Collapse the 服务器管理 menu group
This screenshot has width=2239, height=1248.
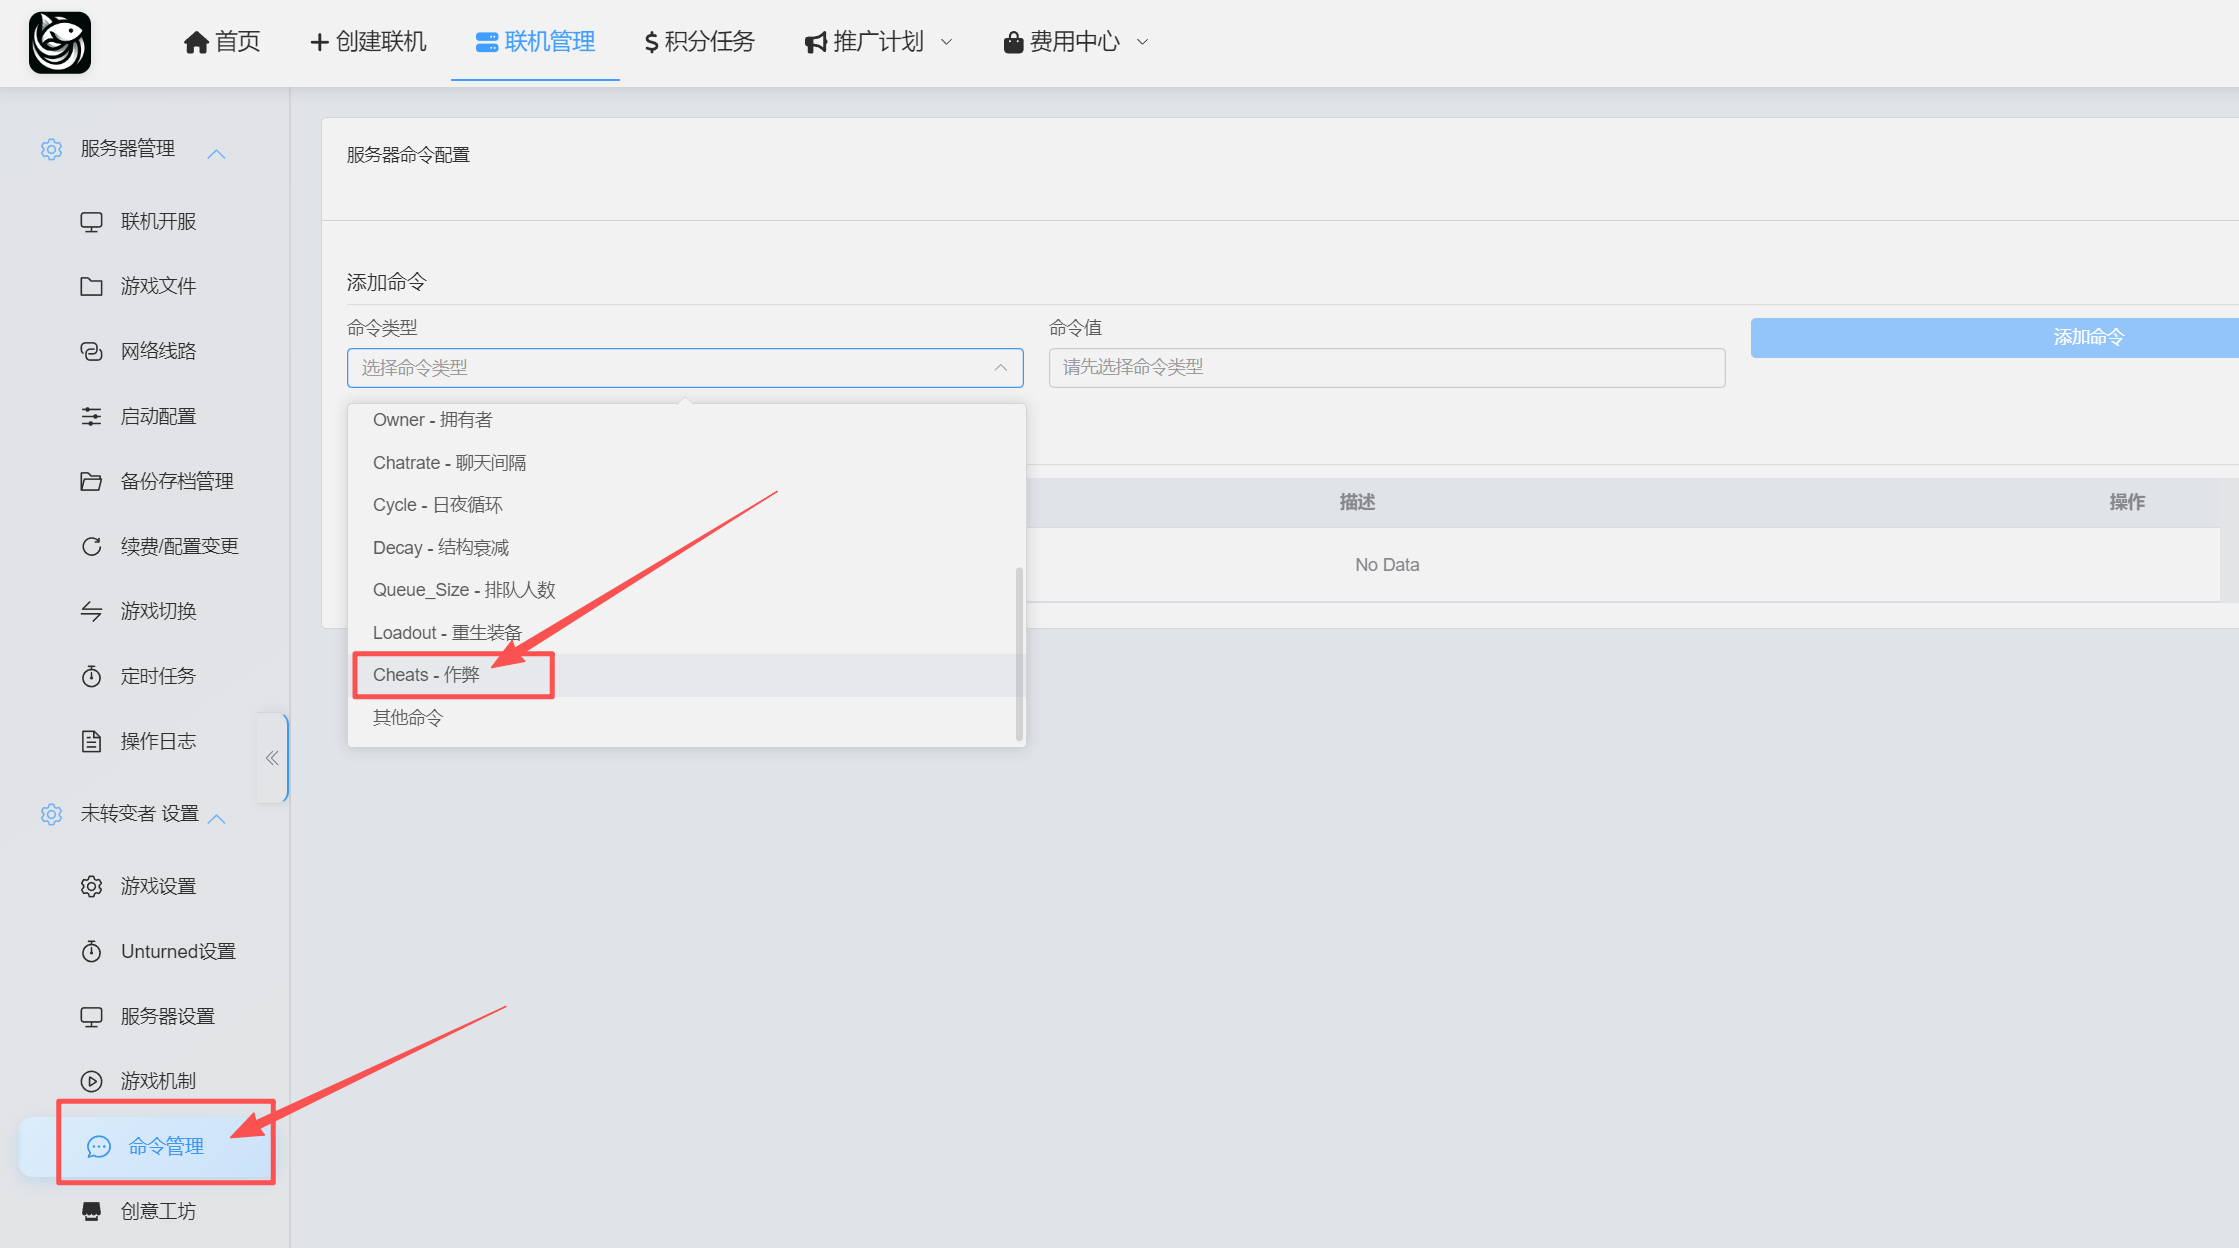coord(216,153)
